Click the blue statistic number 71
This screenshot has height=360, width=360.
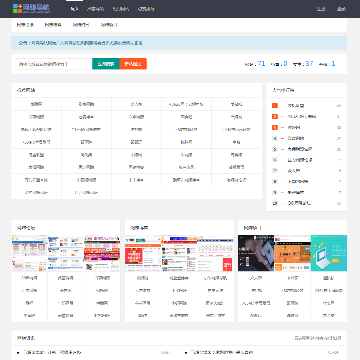coord(261,64)
